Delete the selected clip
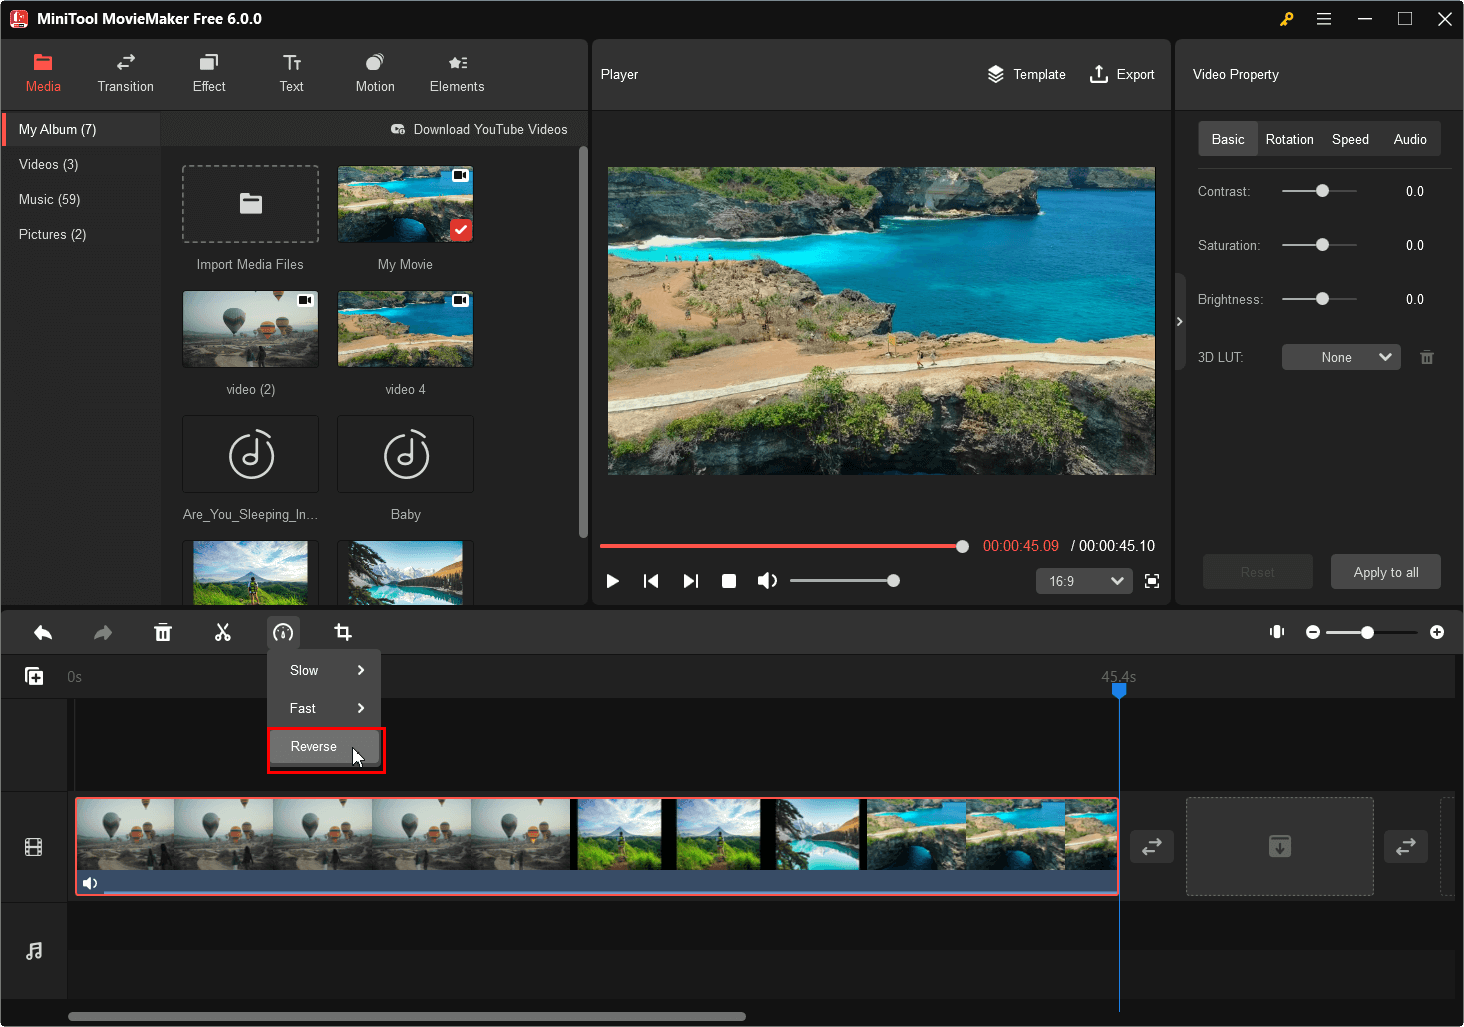 [163, 633]
